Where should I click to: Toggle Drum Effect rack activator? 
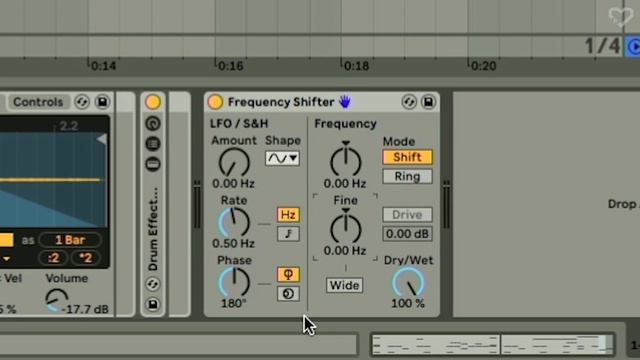153,102
